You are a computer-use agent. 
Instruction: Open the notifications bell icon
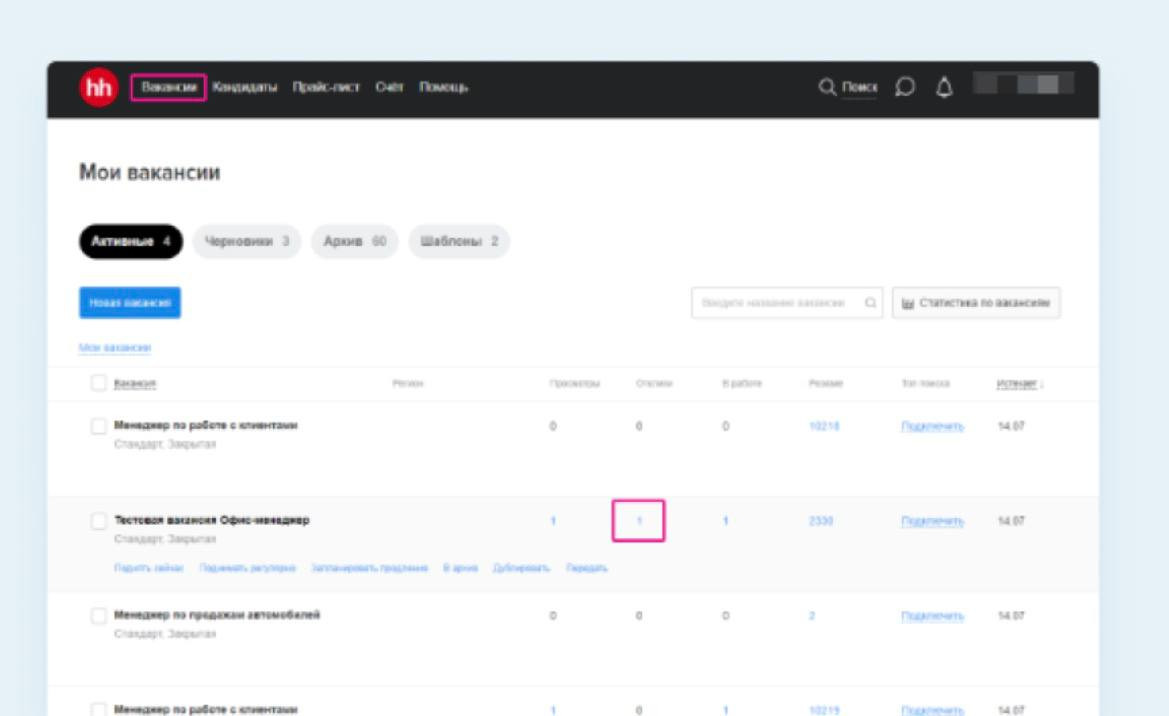tap(943, 88)
